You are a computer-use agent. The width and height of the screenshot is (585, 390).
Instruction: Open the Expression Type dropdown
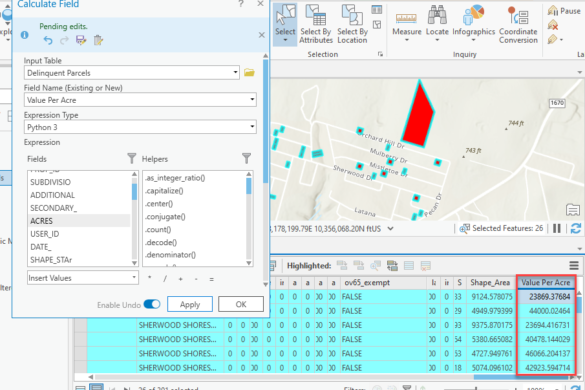(252, 127)
